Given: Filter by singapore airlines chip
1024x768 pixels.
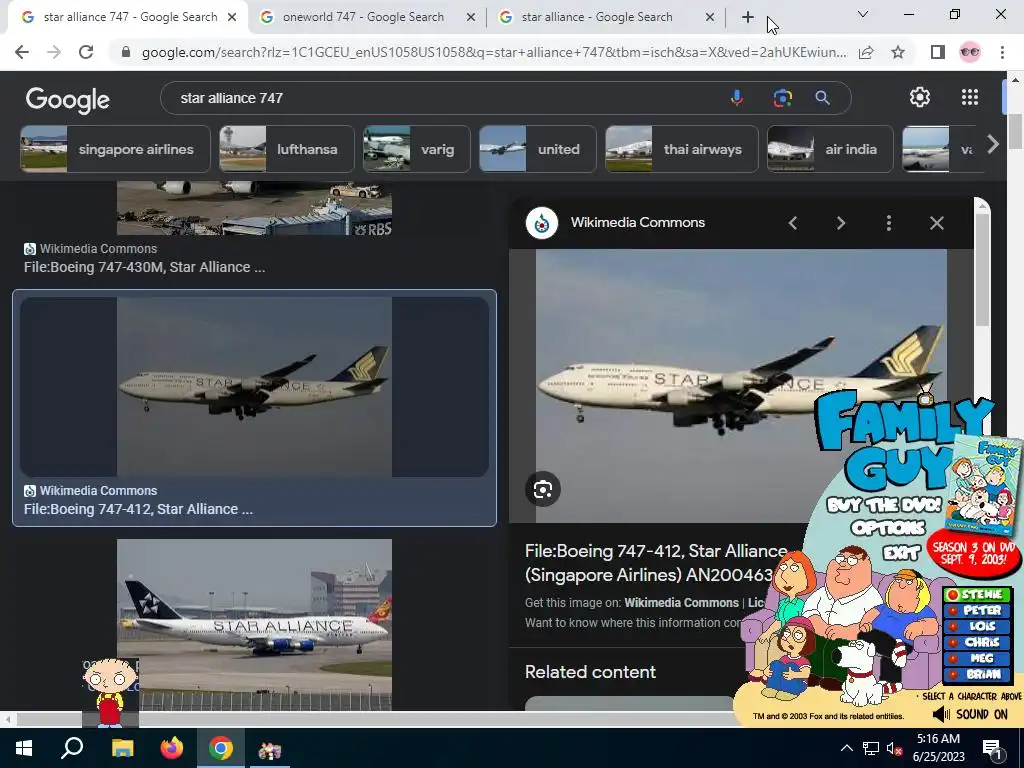Looking at the screenshot, I should (115, 149).
